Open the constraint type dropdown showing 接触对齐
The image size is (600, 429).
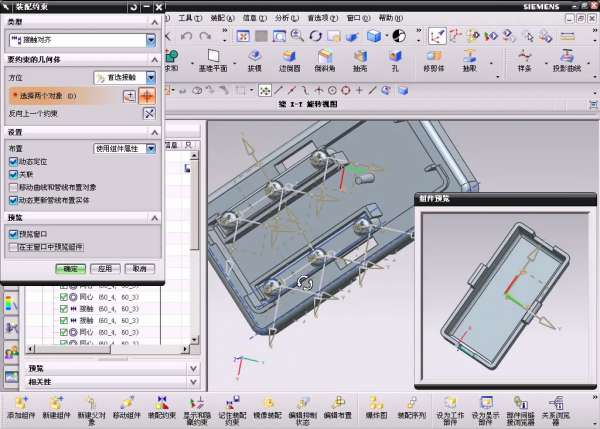[x=151, y=40]
